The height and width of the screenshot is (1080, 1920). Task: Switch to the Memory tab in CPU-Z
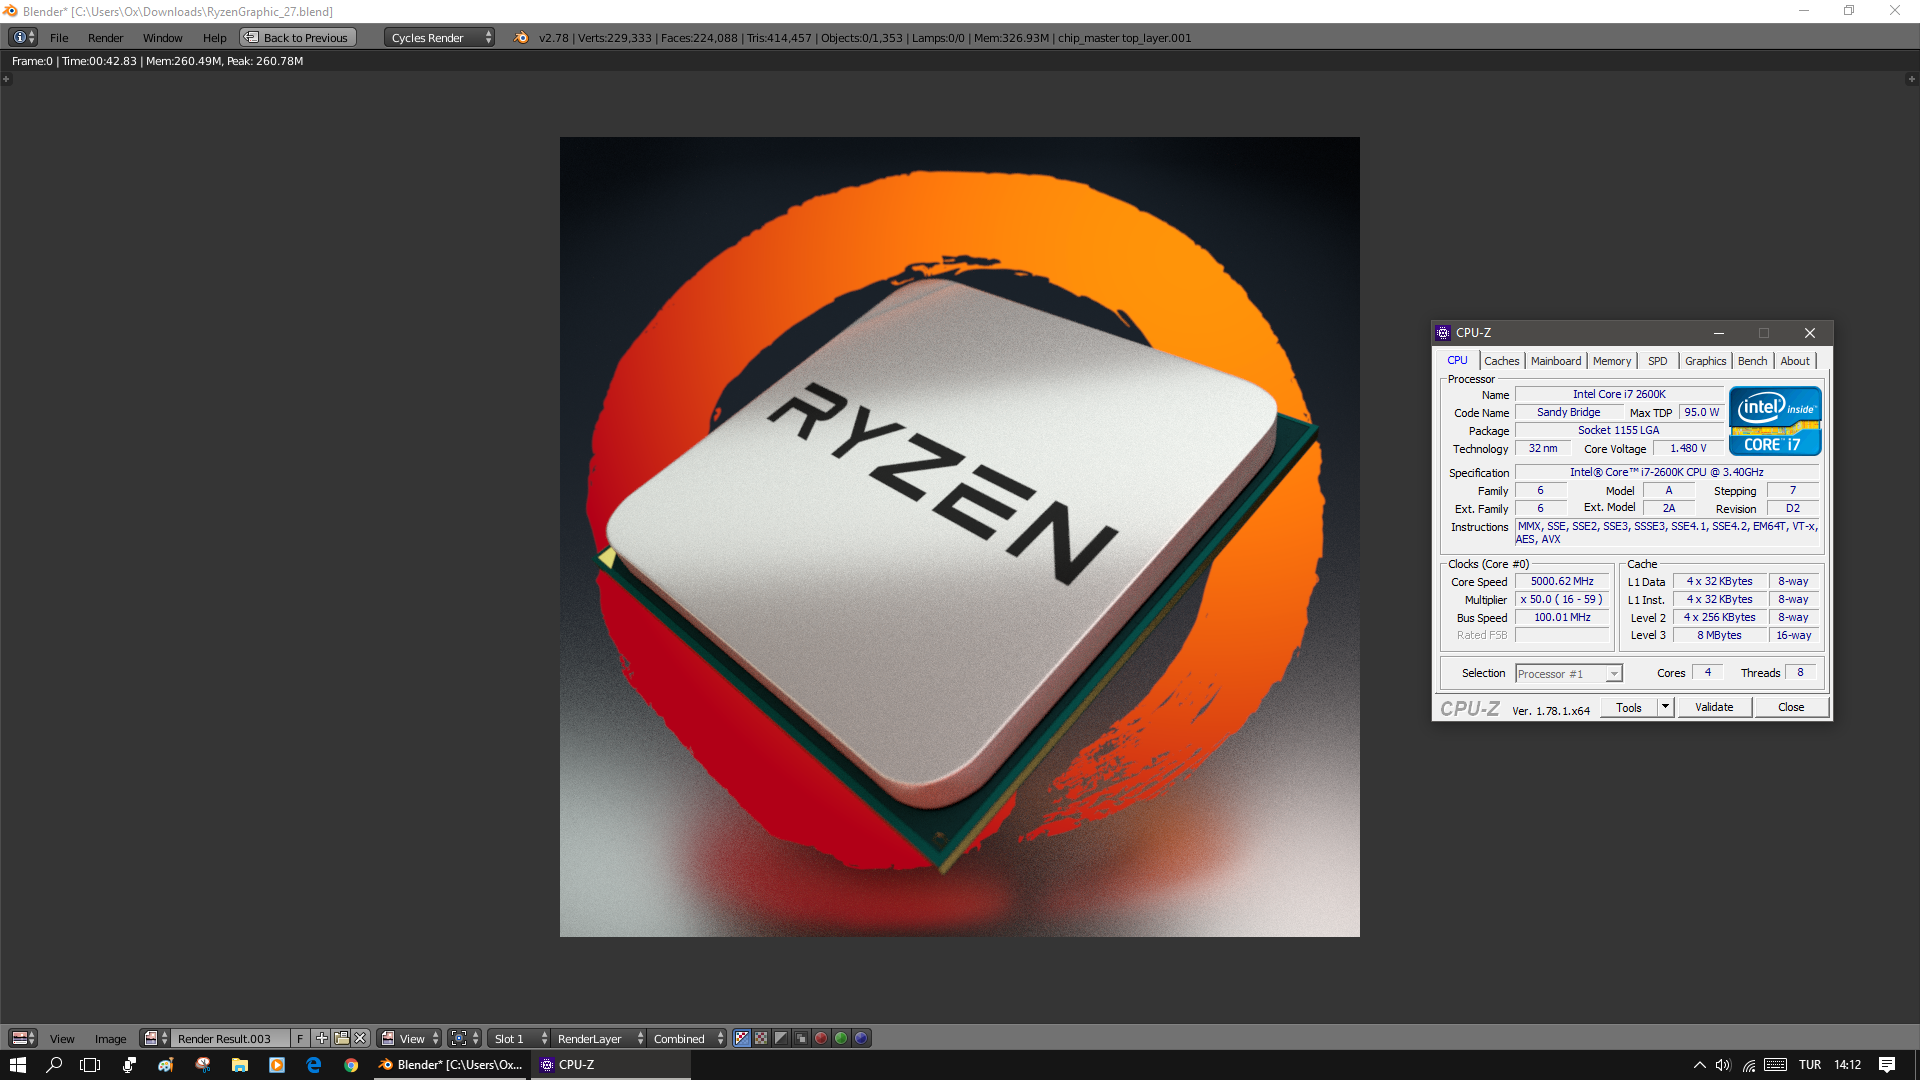point(1612,361)
